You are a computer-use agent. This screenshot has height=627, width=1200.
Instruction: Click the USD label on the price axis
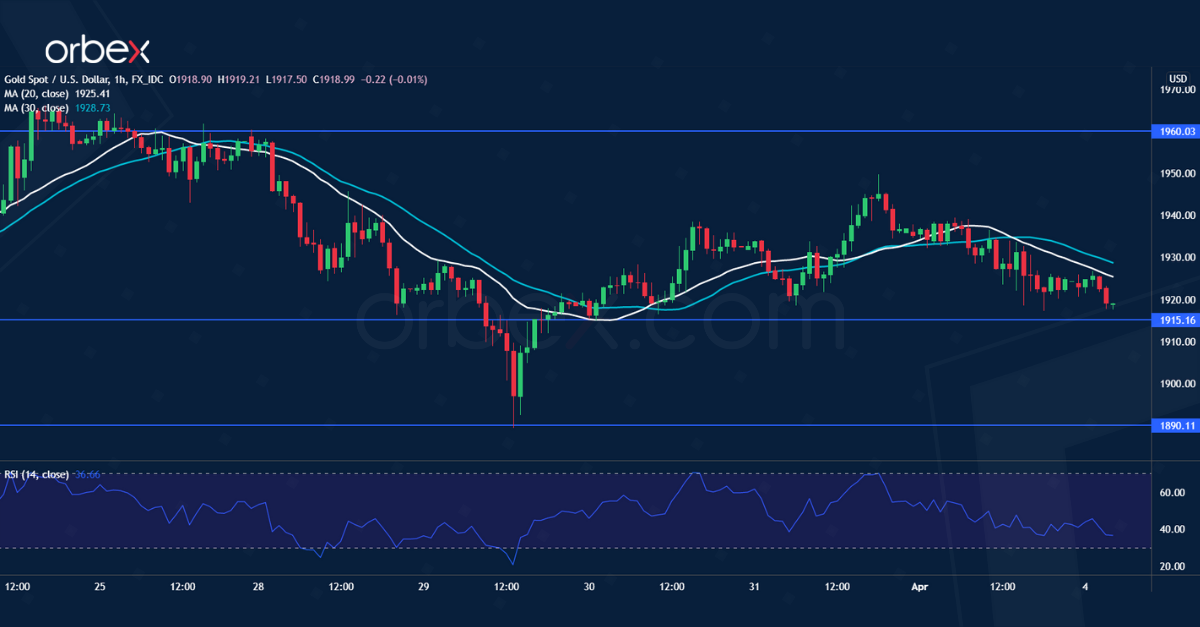[x=1176, y=76]
